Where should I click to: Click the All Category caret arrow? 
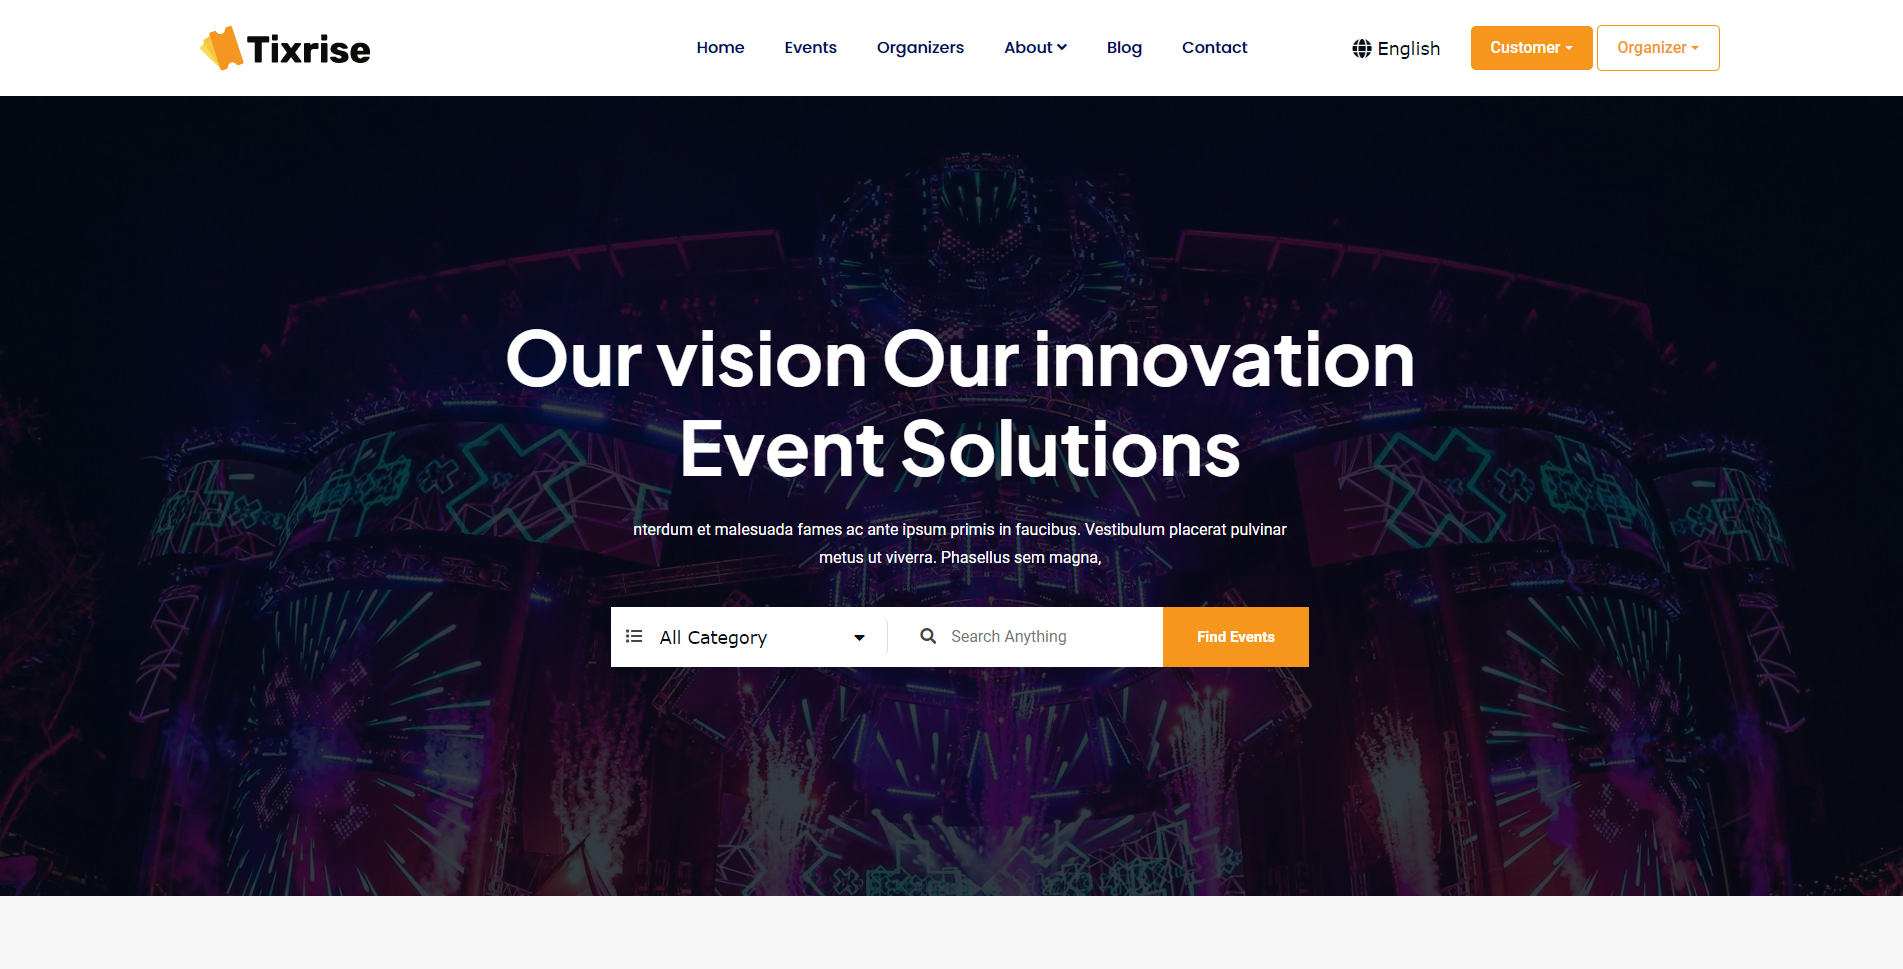pyautogui.click(x=859, y=638)
